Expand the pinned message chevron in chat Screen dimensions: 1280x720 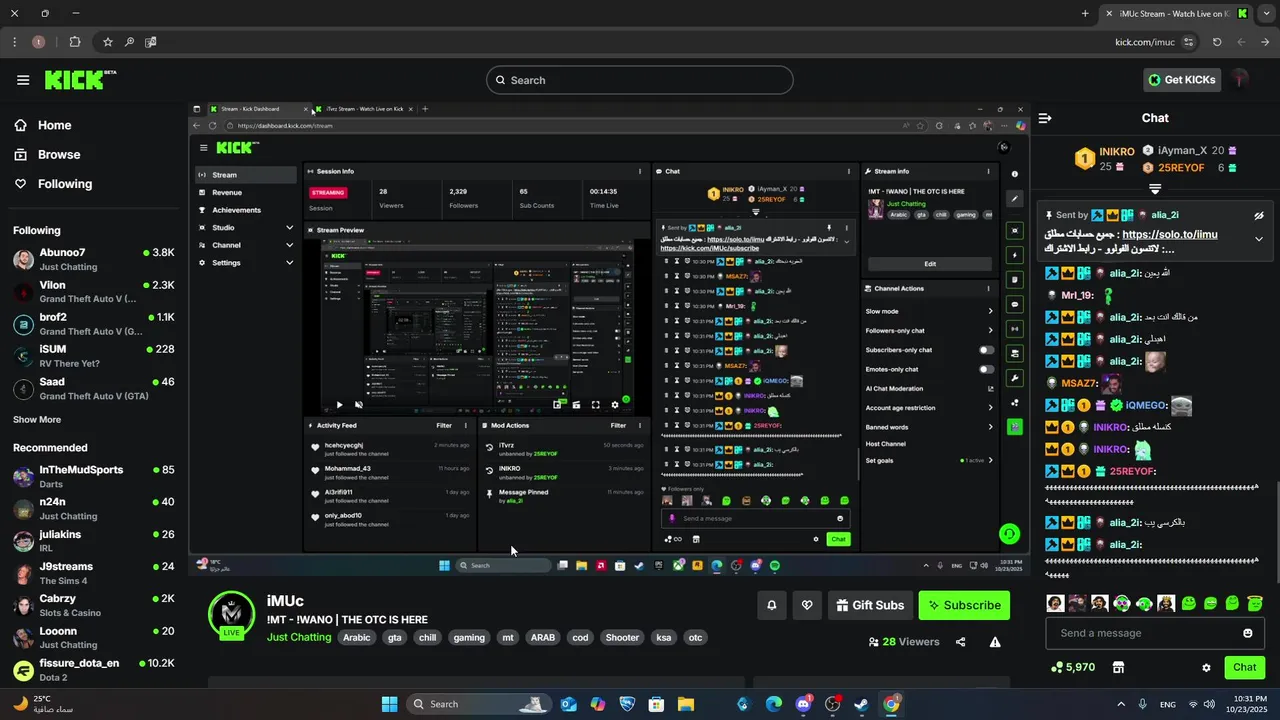pyautogui.click(x=1259, y=239)
